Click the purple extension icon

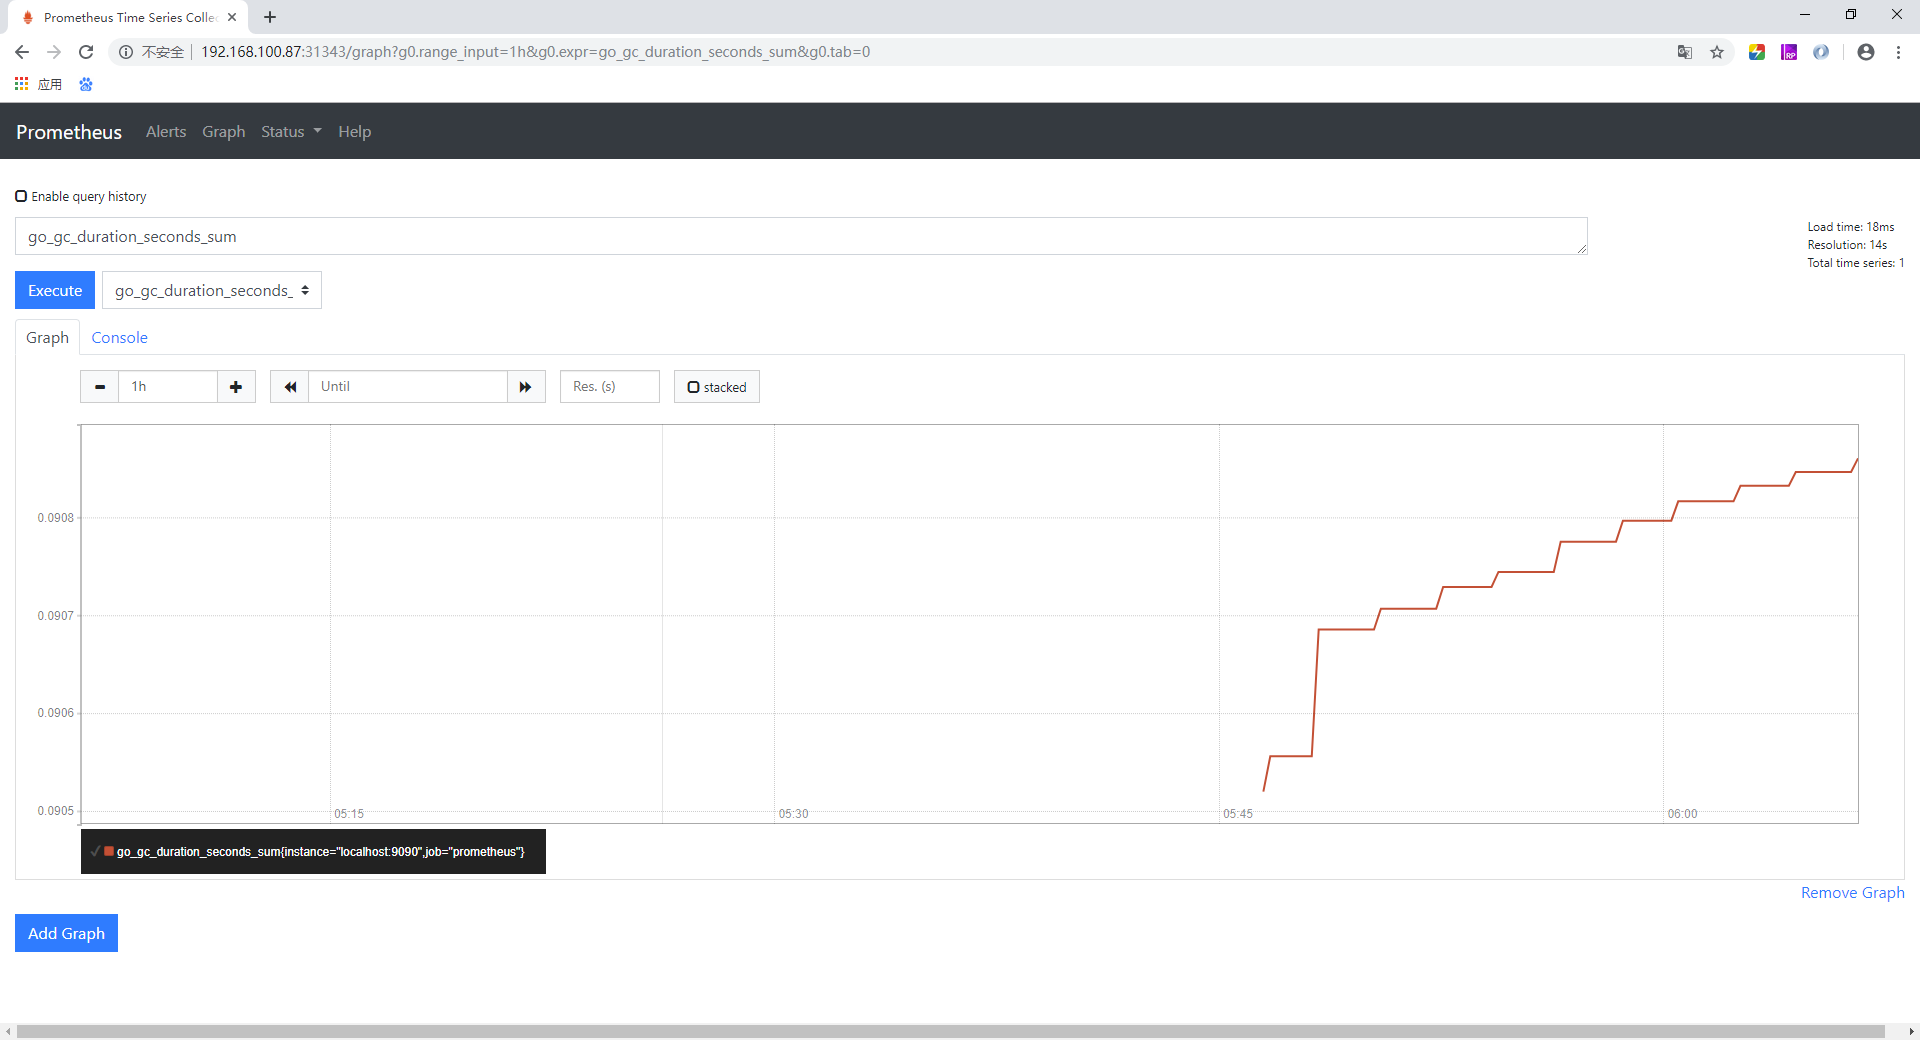click(1789, 52)
